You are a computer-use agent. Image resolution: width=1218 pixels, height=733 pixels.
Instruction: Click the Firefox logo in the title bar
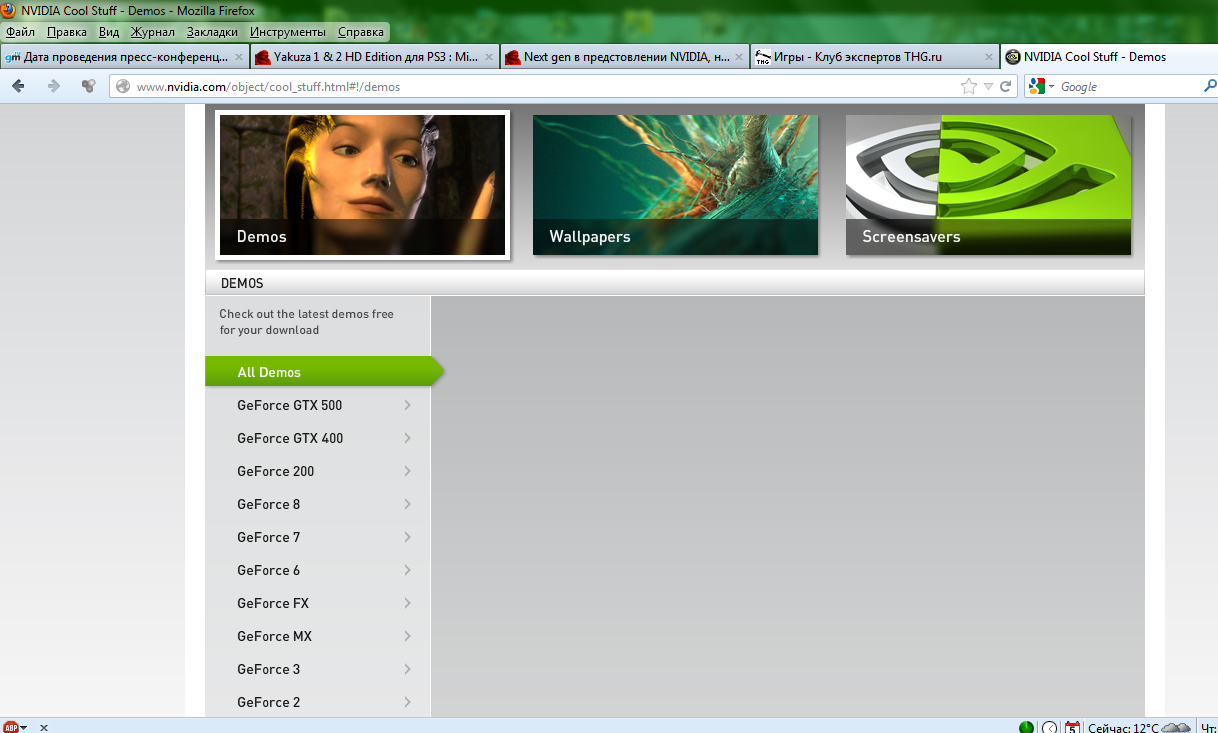tap(9, 10)
